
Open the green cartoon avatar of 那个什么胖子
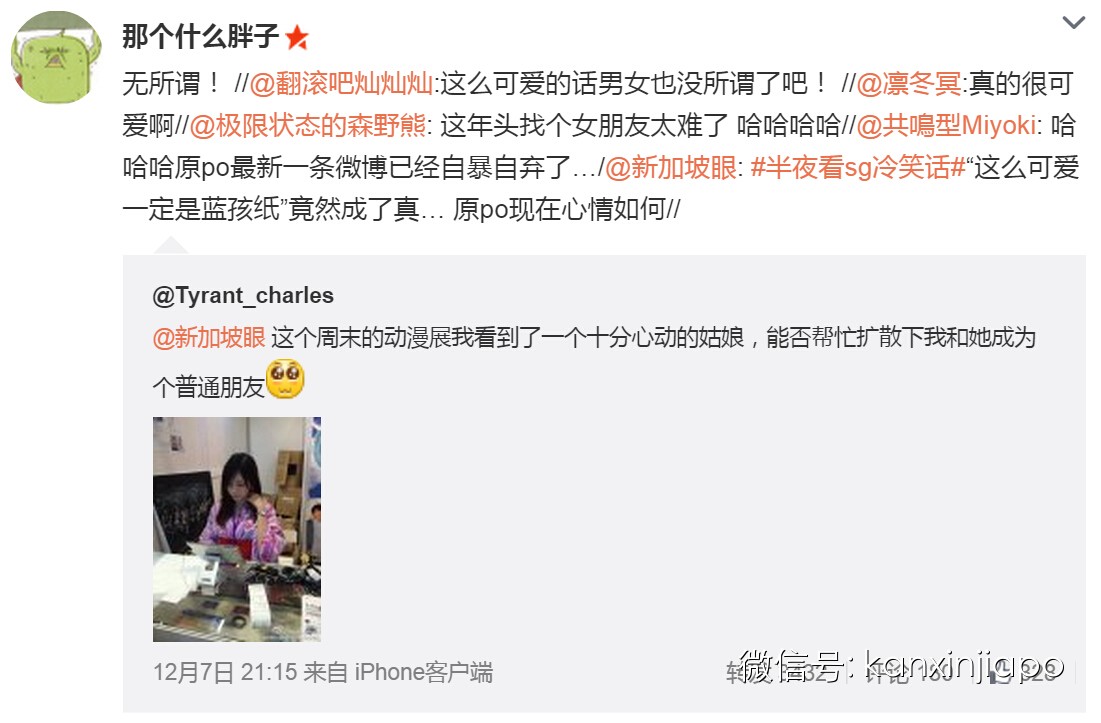click(x=55, y=57)
